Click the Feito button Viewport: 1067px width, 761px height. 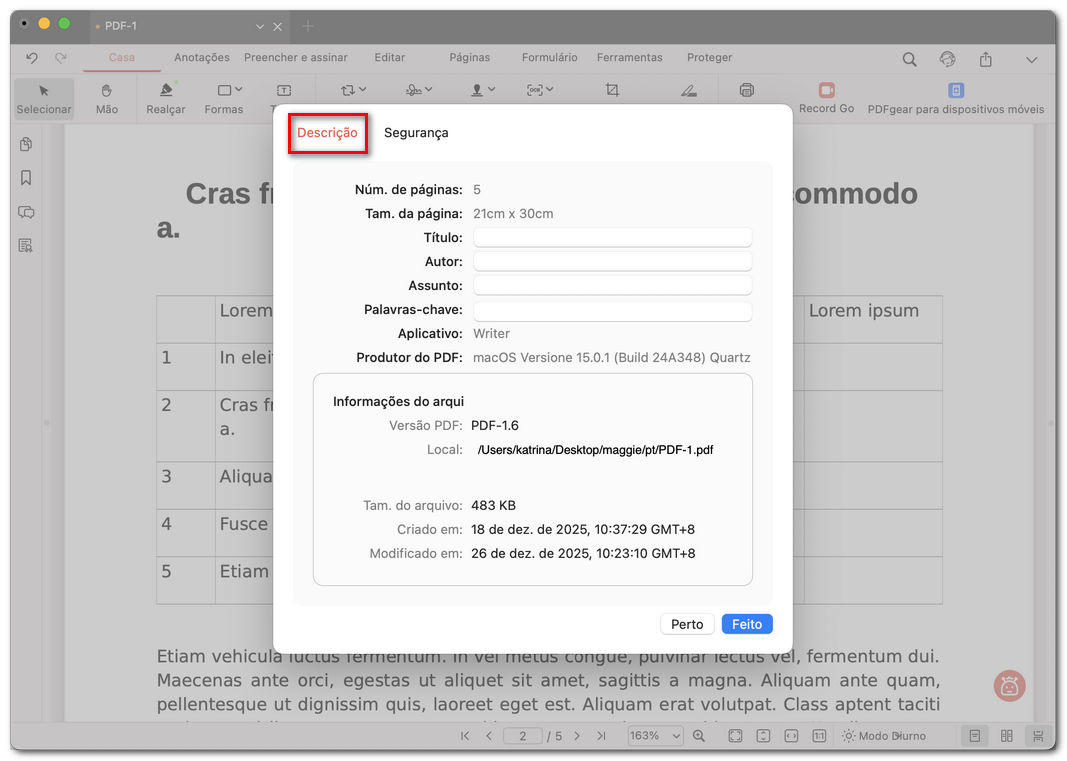tap(746, 623)
